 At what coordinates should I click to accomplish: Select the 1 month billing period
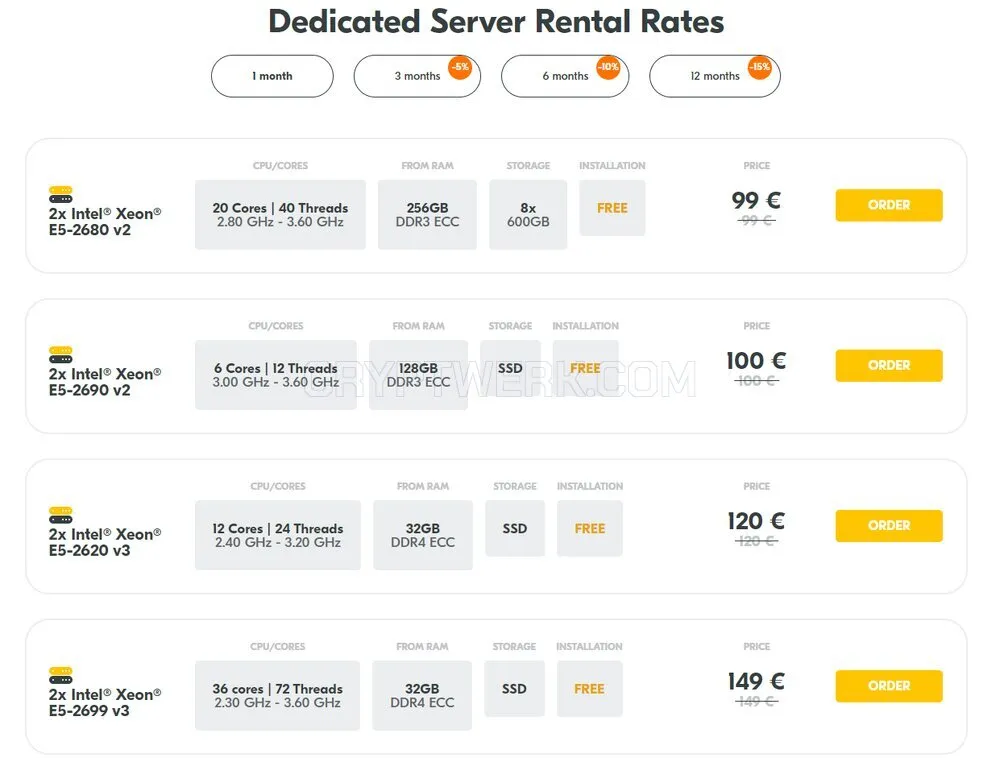click(272, 76)
